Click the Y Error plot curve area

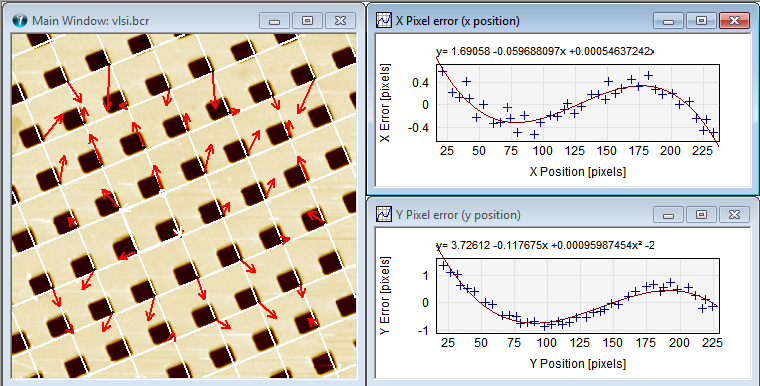[x=578, y=296]
